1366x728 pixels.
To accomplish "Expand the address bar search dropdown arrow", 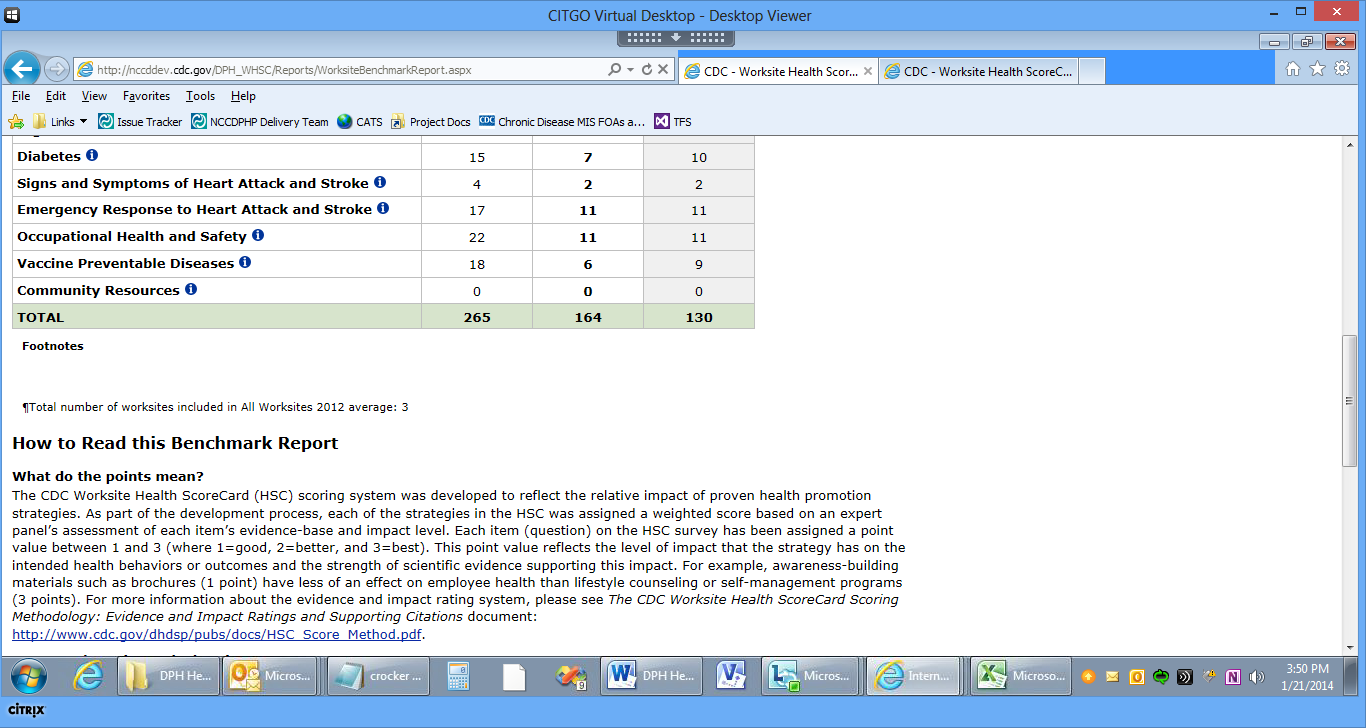I will 630,70.
